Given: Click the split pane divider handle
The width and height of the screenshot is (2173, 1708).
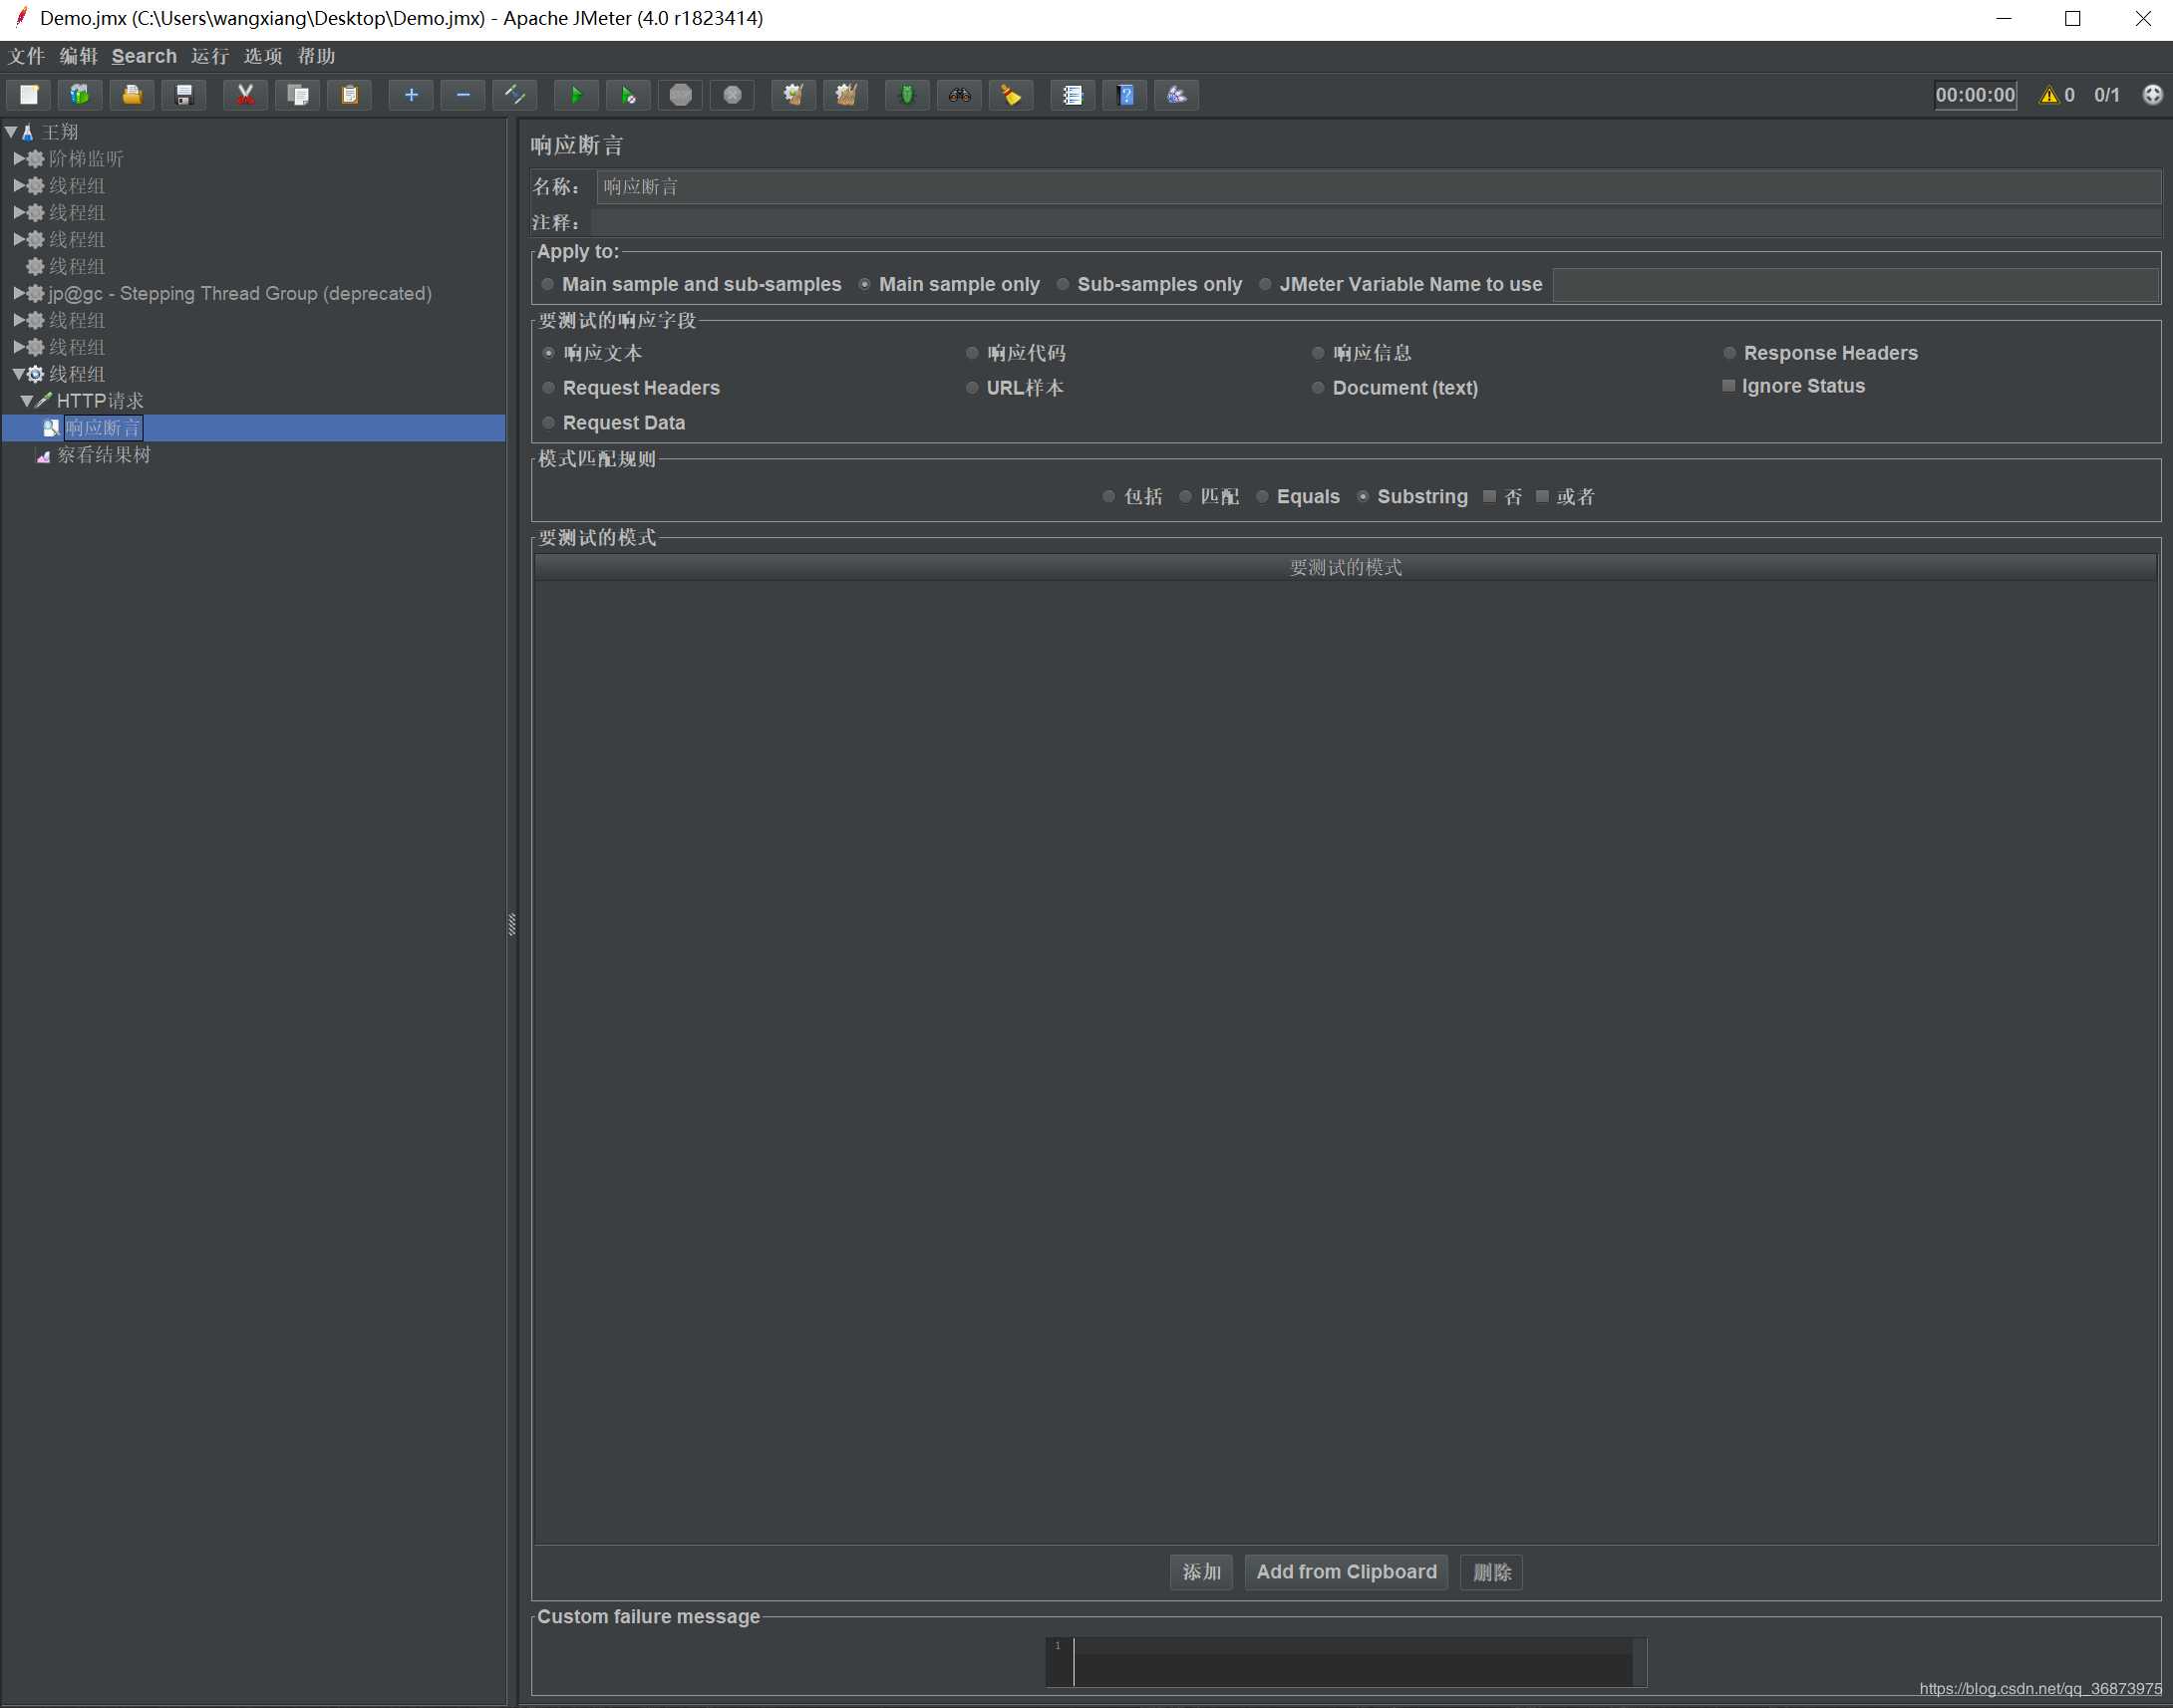Looking at the screenshot, I should [x=512, y=924].
